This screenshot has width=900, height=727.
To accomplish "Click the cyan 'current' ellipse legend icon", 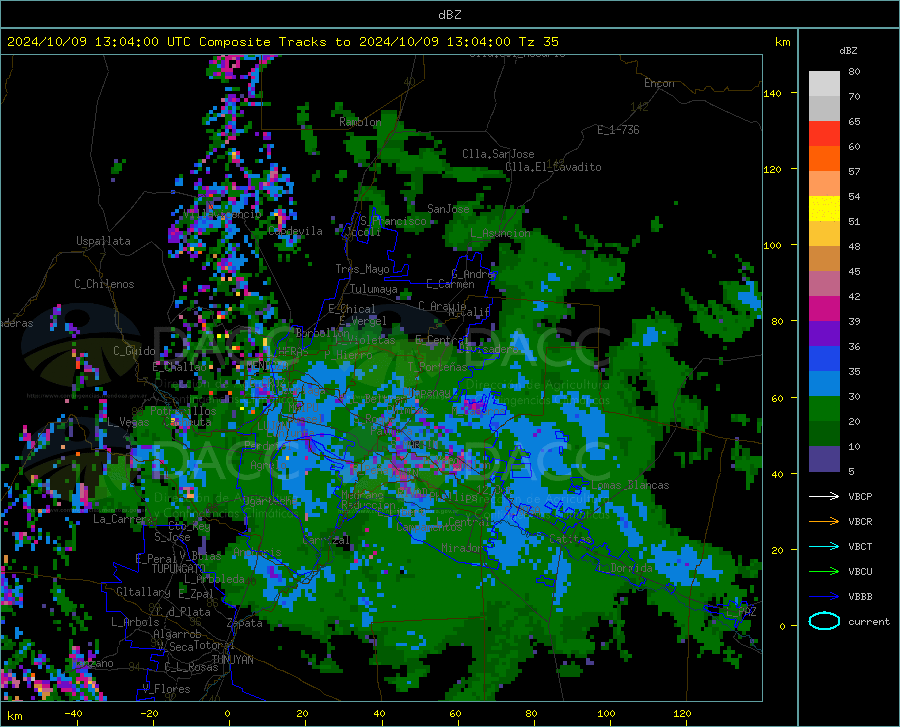I will coord(824,621).
